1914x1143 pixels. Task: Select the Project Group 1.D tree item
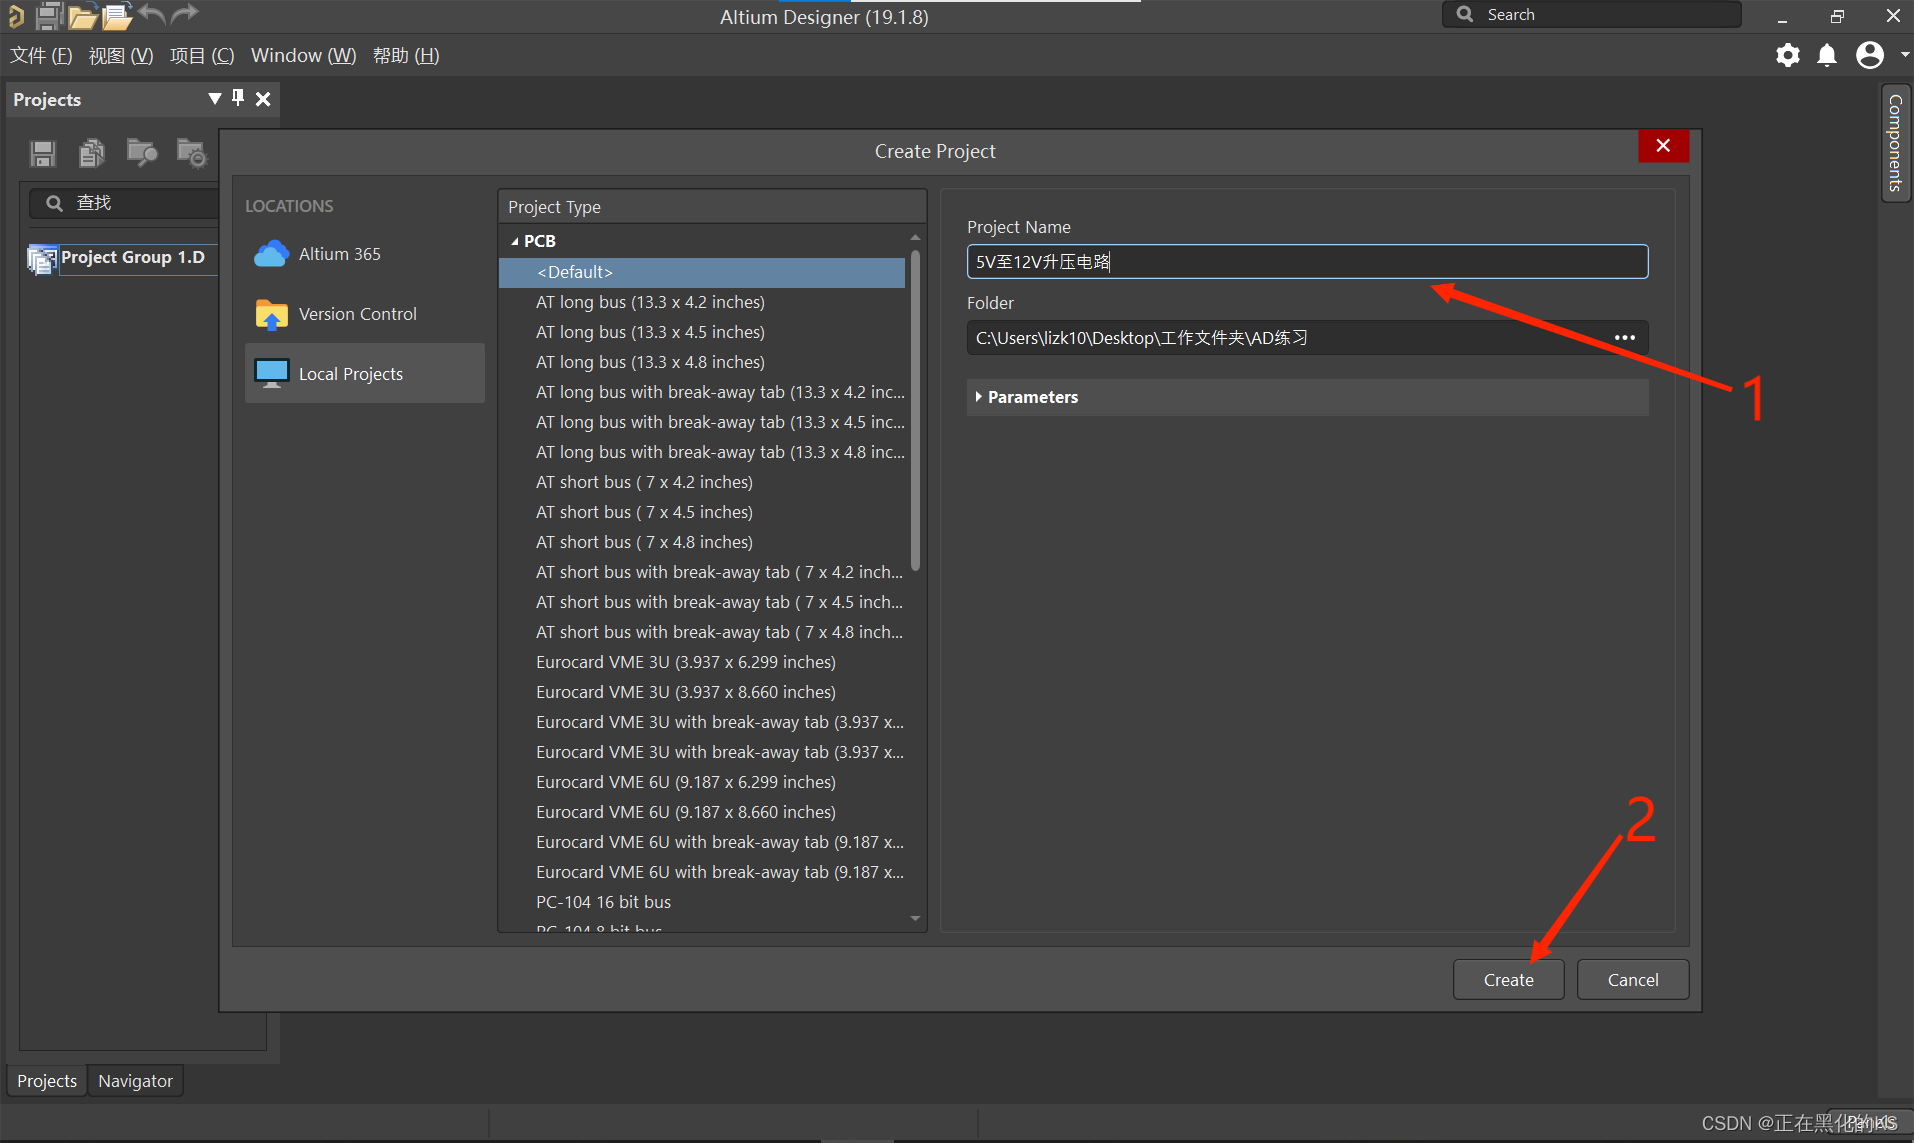(133, 258)
